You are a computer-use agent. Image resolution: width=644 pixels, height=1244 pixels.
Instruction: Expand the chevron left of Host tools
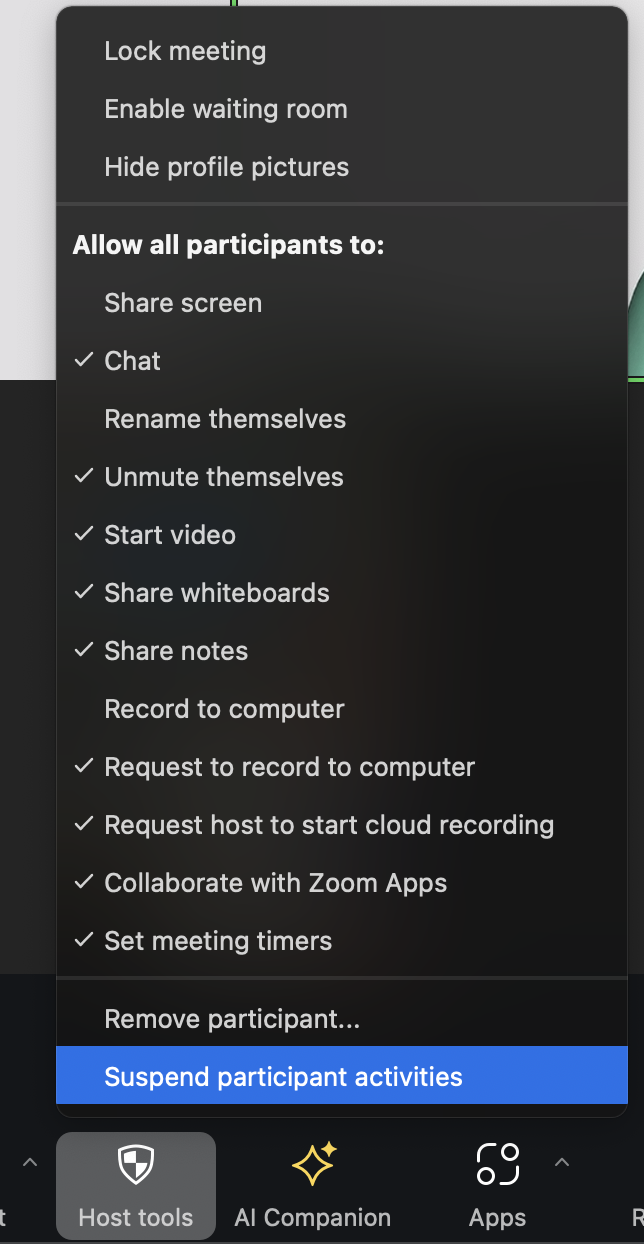(30, 1162)
